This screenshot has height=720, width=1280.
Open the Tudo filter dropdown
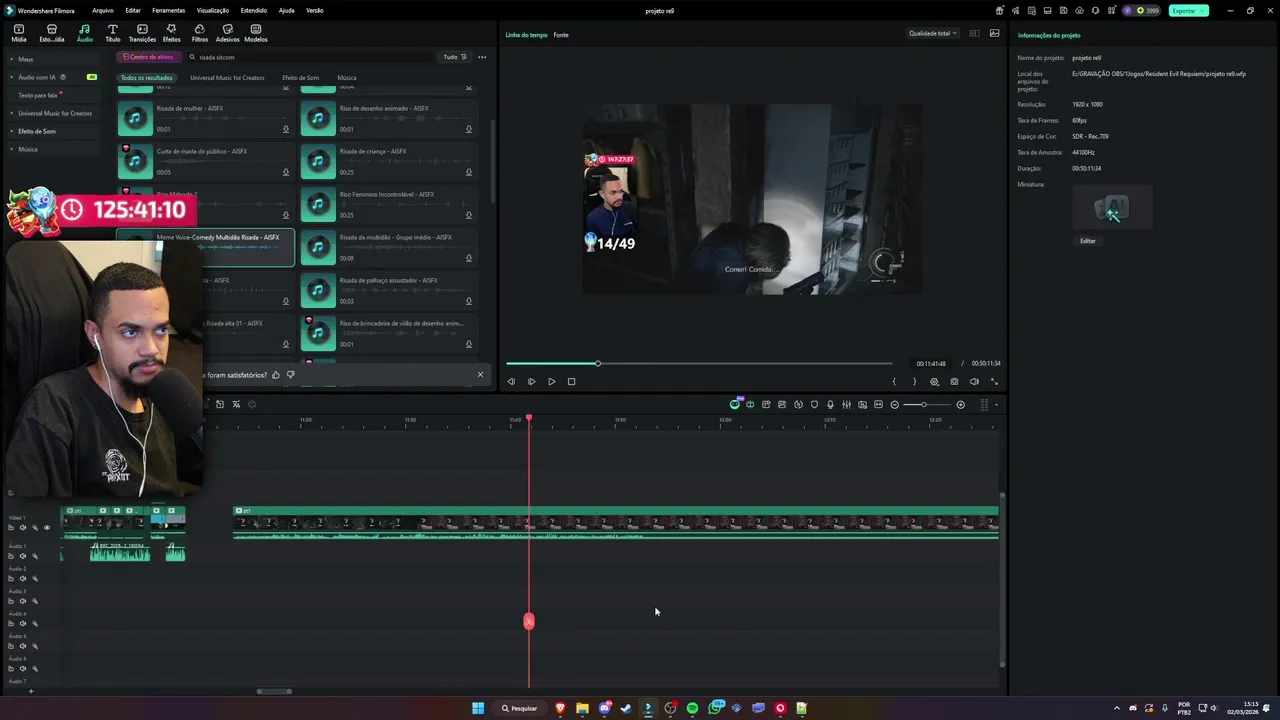(x=455, y=57)
